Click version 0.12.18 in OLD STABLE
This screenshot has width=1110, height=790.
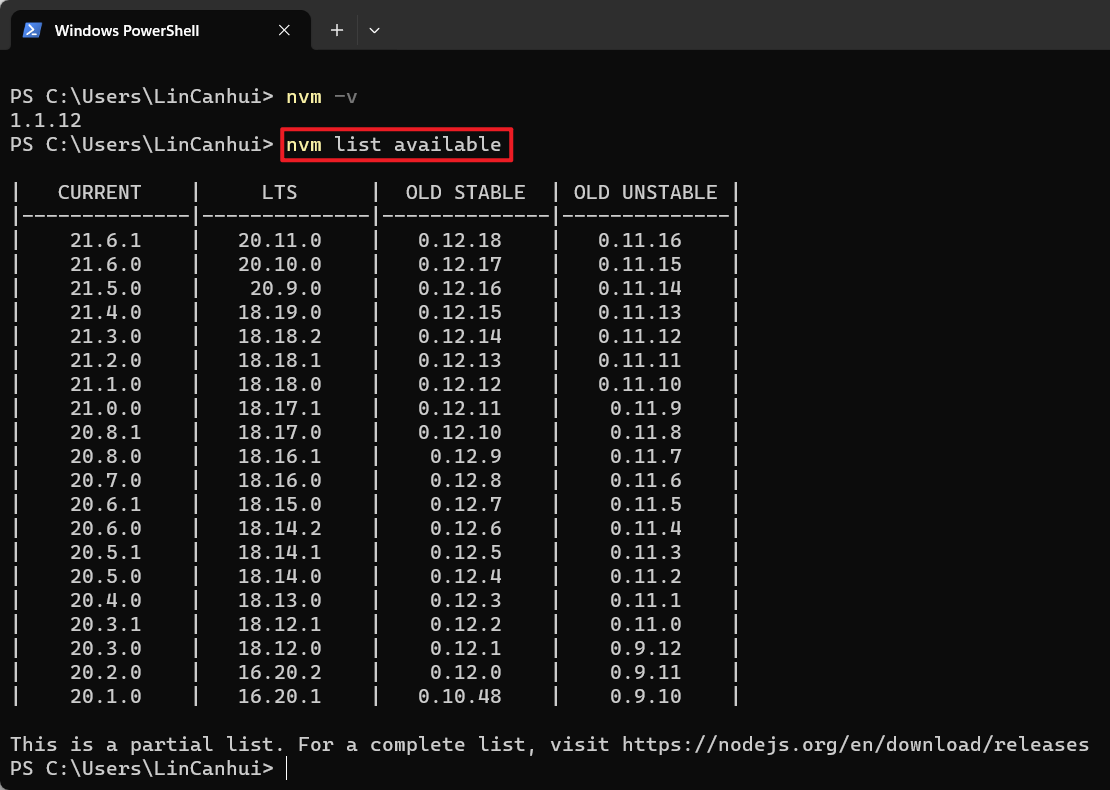coord(459,240)
